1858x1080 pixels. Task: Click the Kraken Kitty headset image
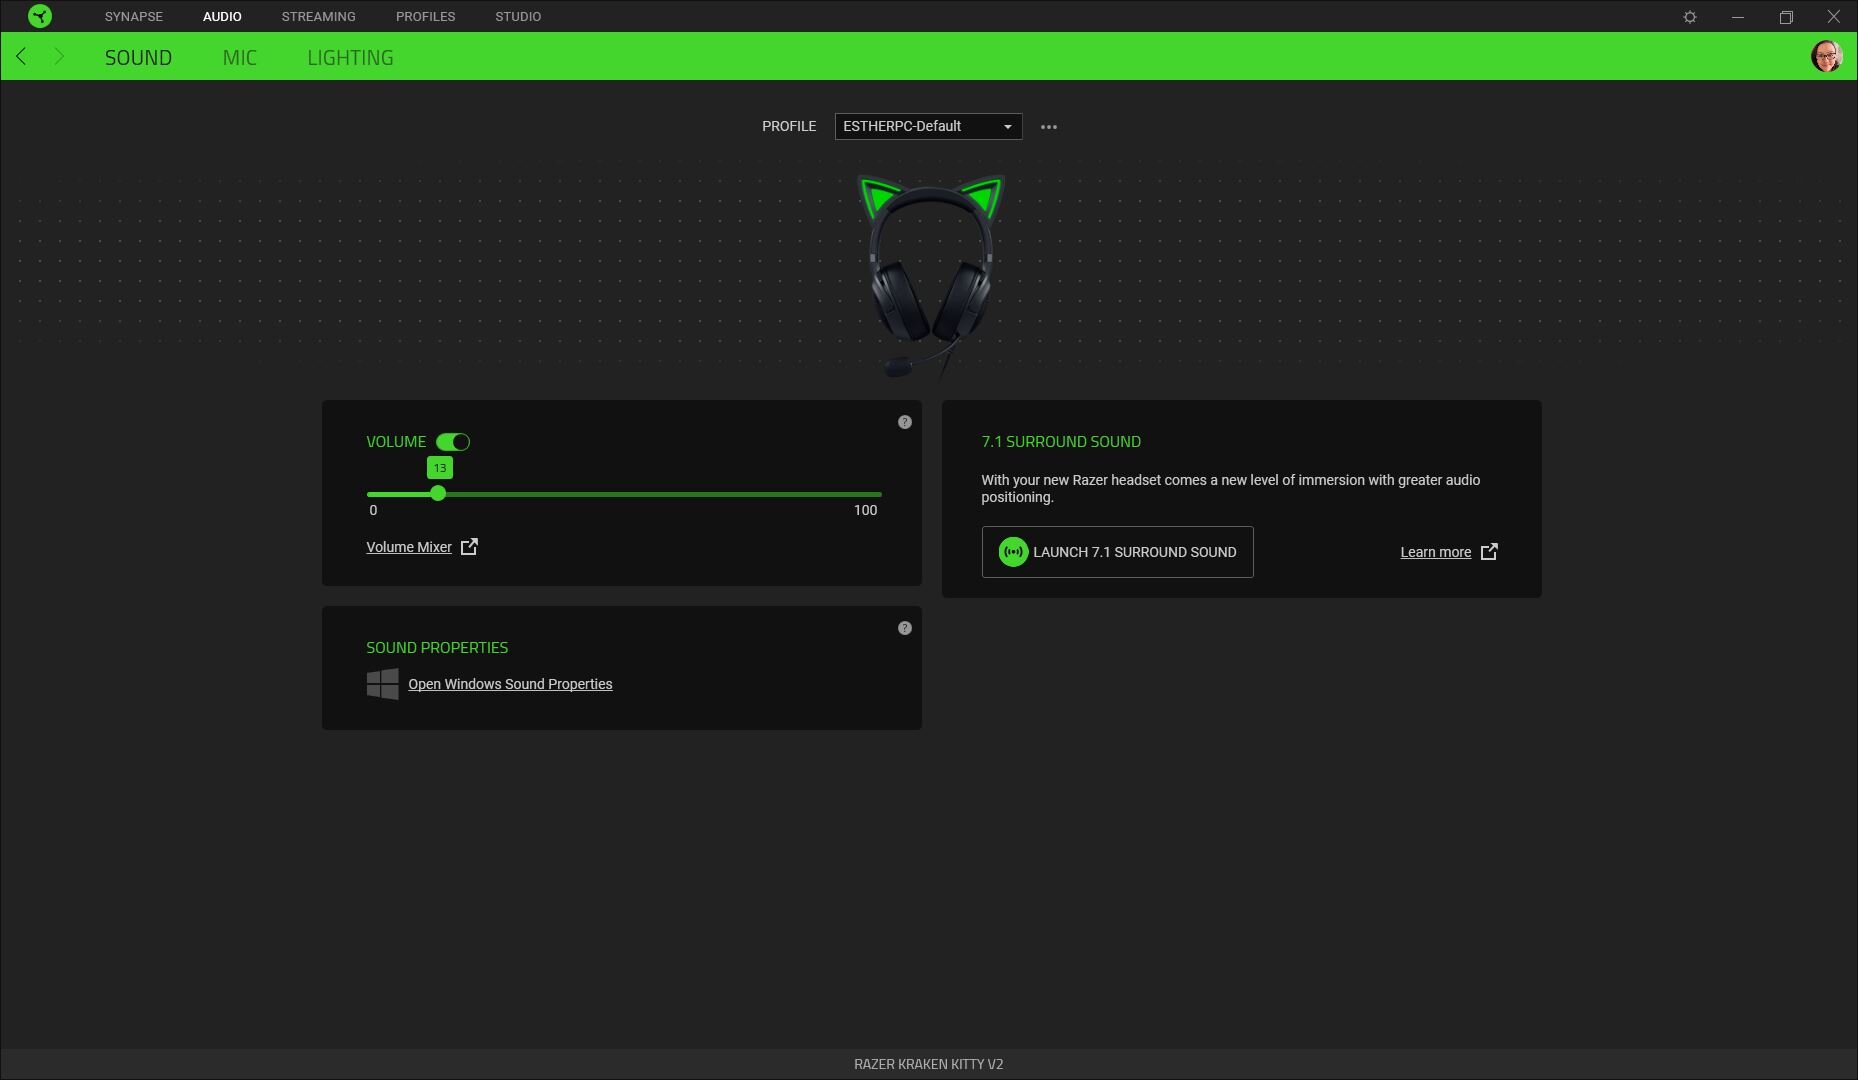tap(931, 278)
